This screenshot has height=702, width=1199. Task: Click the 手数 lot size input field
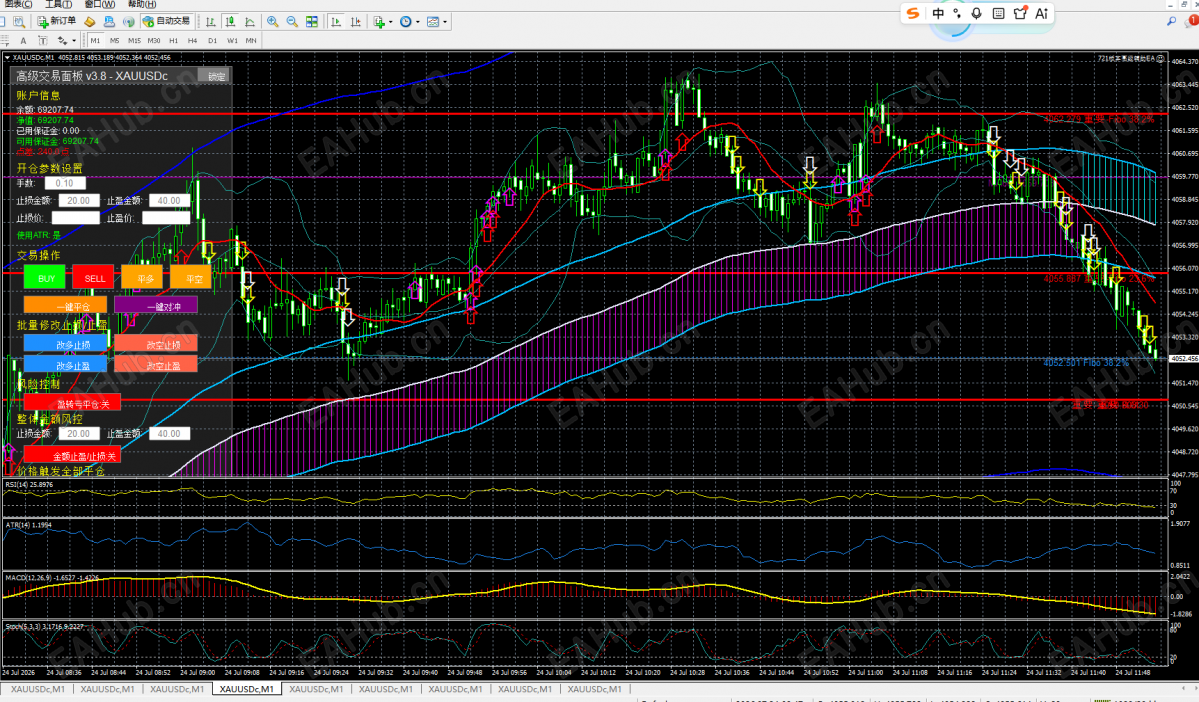point(65,183)
